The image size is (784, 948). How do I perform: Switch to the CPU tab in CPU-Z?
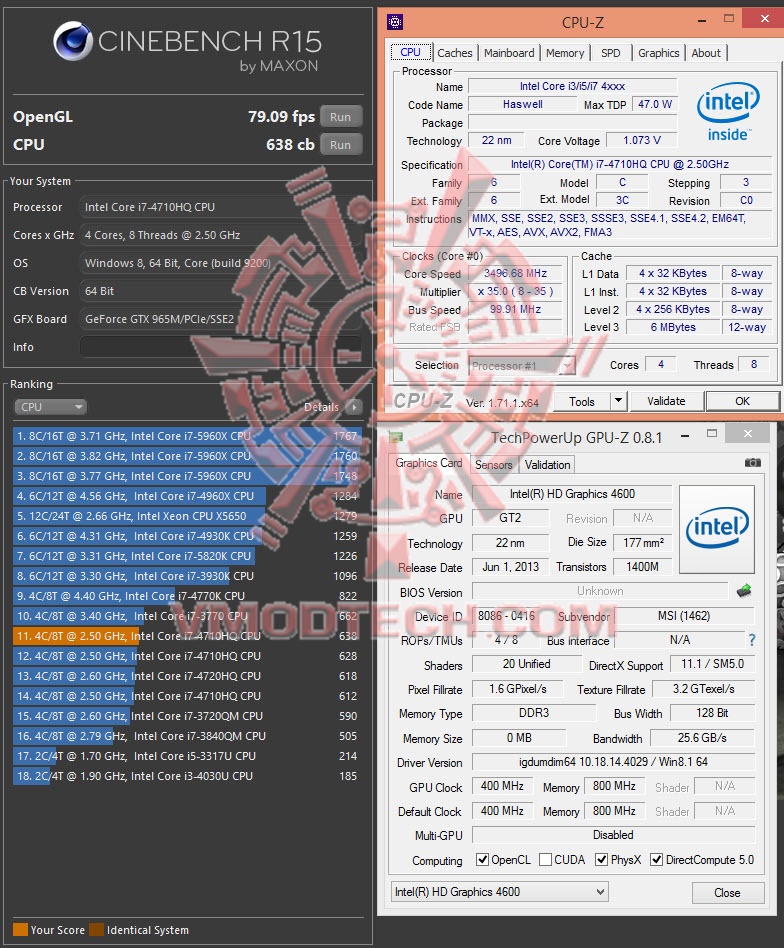410,52
